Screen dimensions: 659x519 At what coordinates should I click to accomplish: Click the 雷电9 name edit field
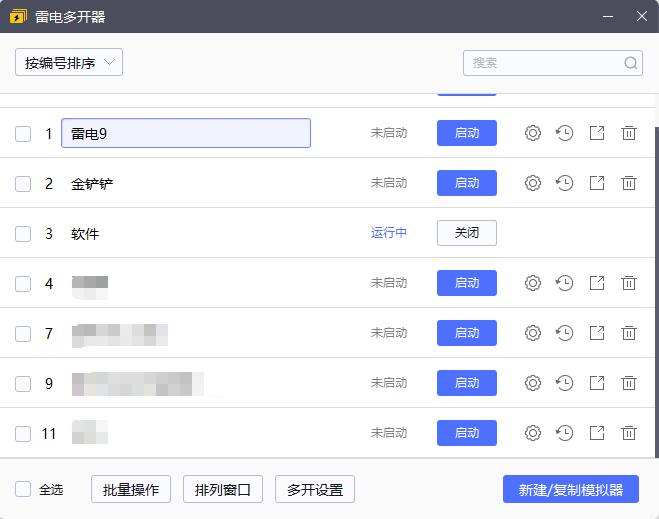pyautogui.click(x=186, y=133)
